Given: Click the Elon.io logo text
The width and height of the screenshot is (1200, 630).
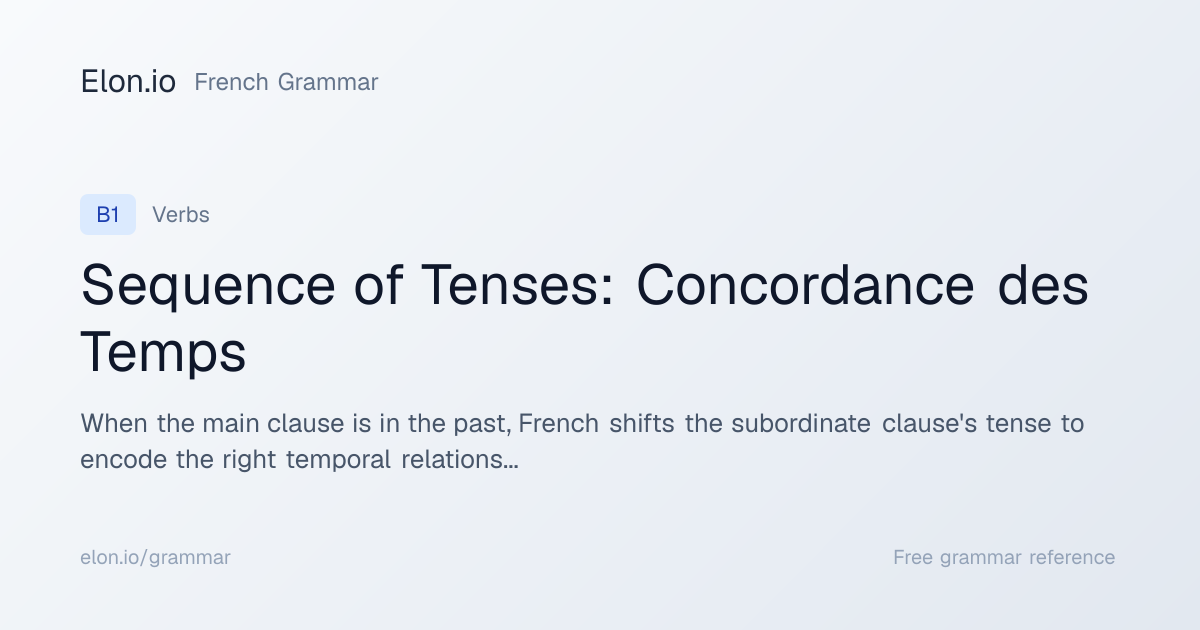Looking at the screenshot, I should coord(128,82).
